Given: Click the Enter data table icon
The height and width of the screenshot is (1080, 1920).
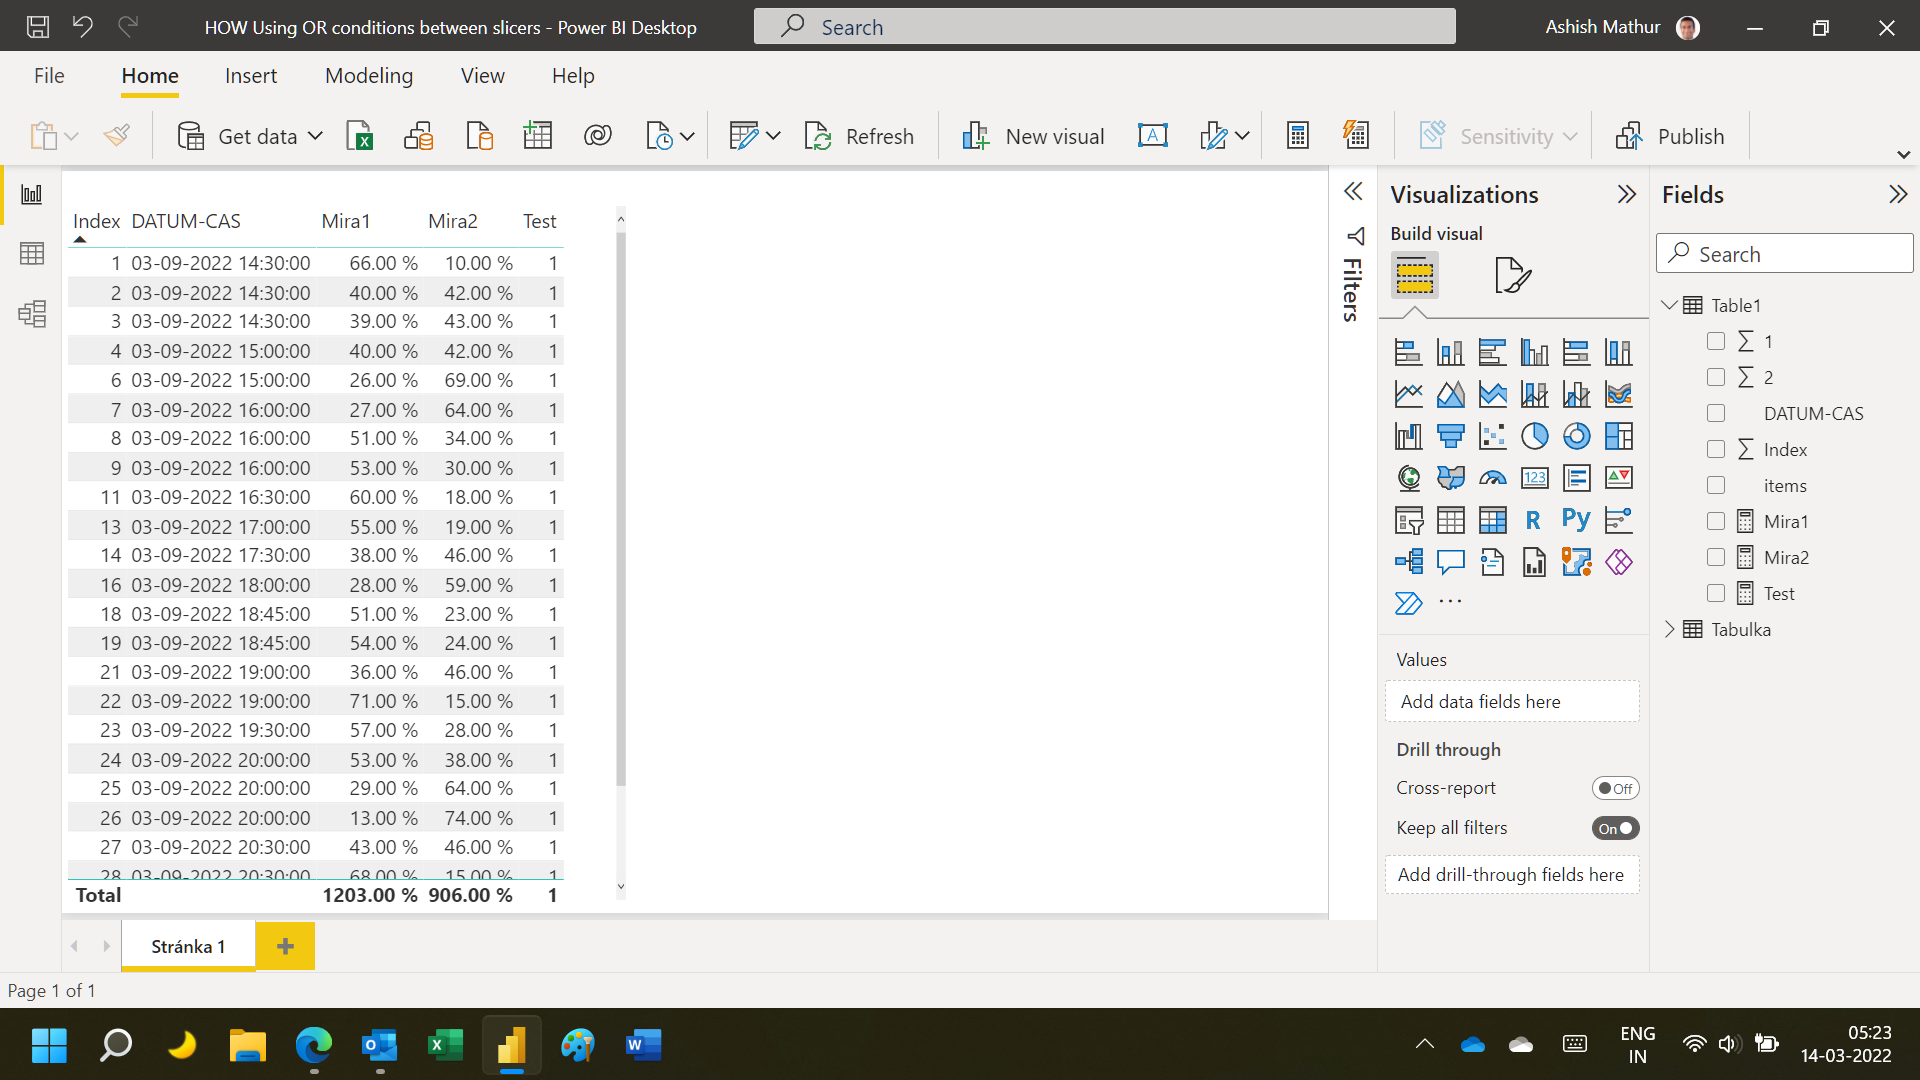Looking at the screenshot, I should pos(538,136).
